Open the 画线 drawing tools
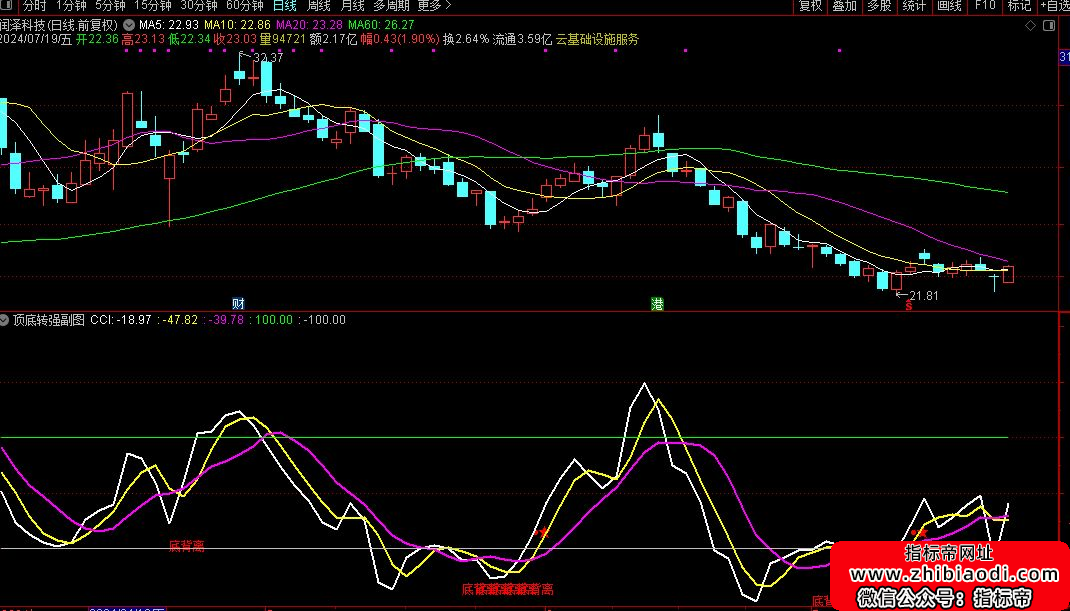This screenshot has width=1070, height=611. [949, 6]
